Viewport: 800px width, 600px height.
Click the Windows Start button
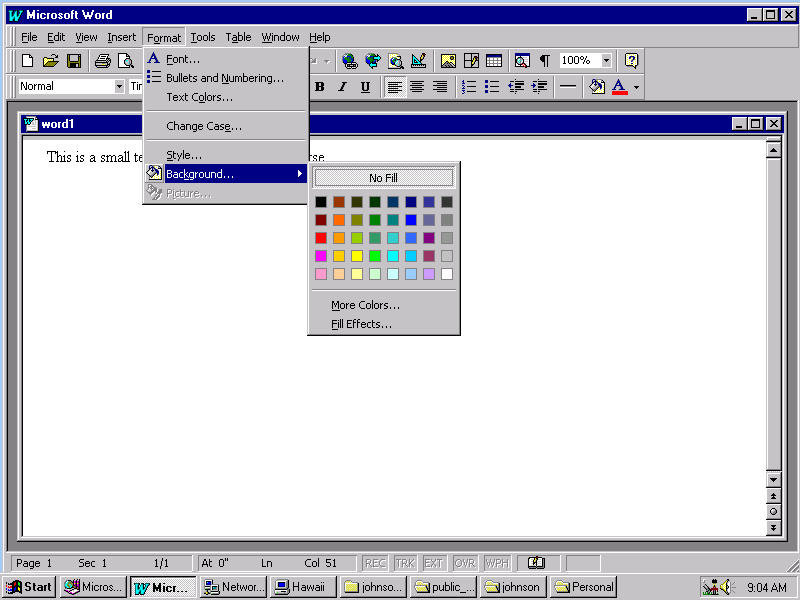click(x=29, y=587)
